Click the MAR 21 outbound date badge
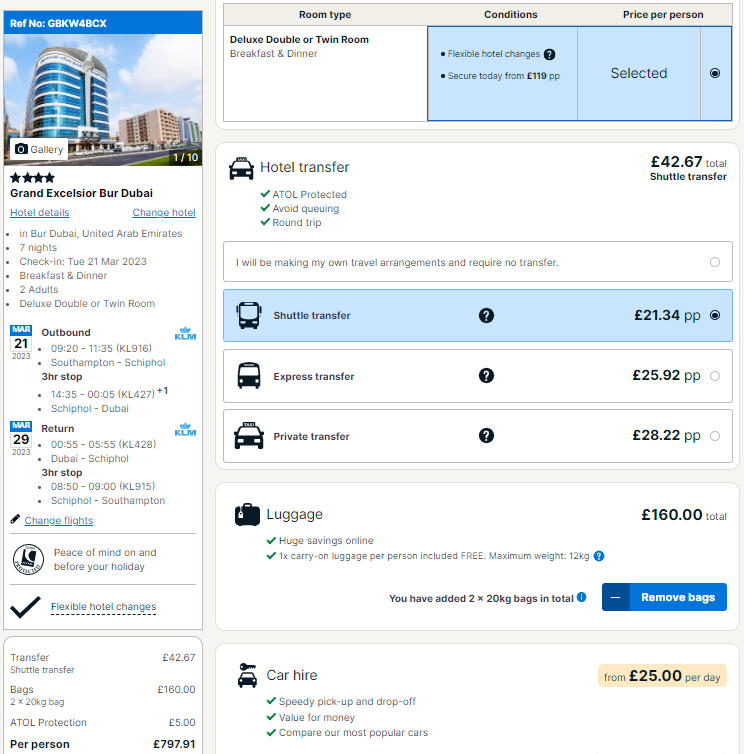744x754 pixels. [x=21, y=342]
